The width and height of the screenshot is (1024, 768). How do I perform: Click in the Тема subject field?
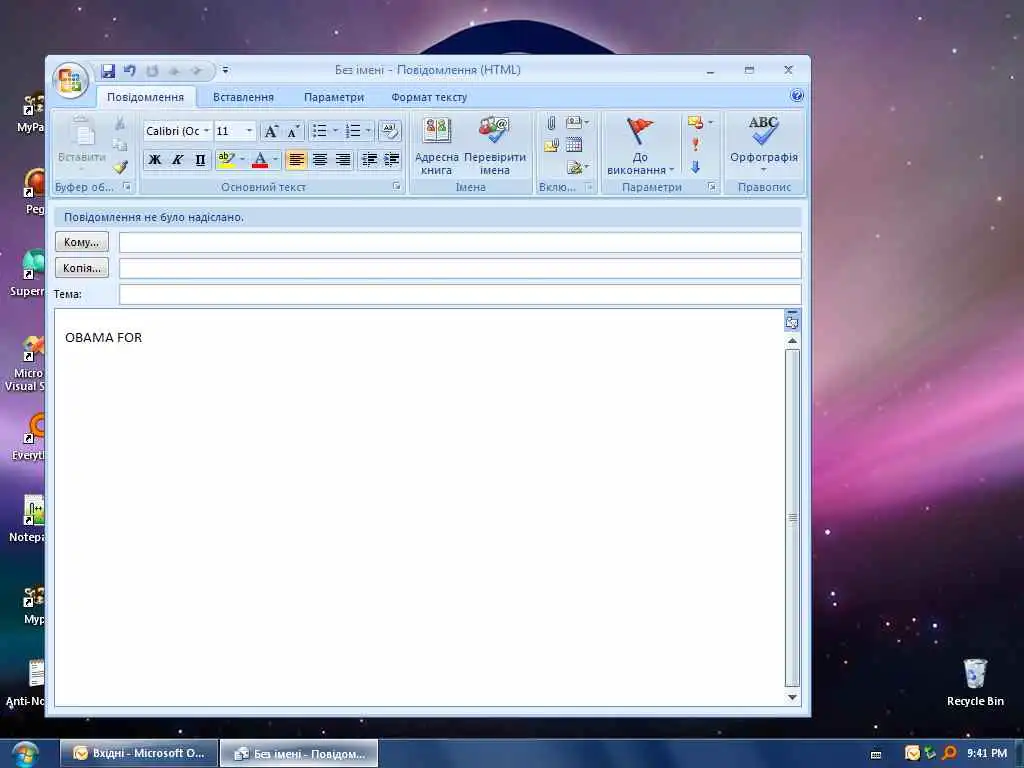coord(460,295)
